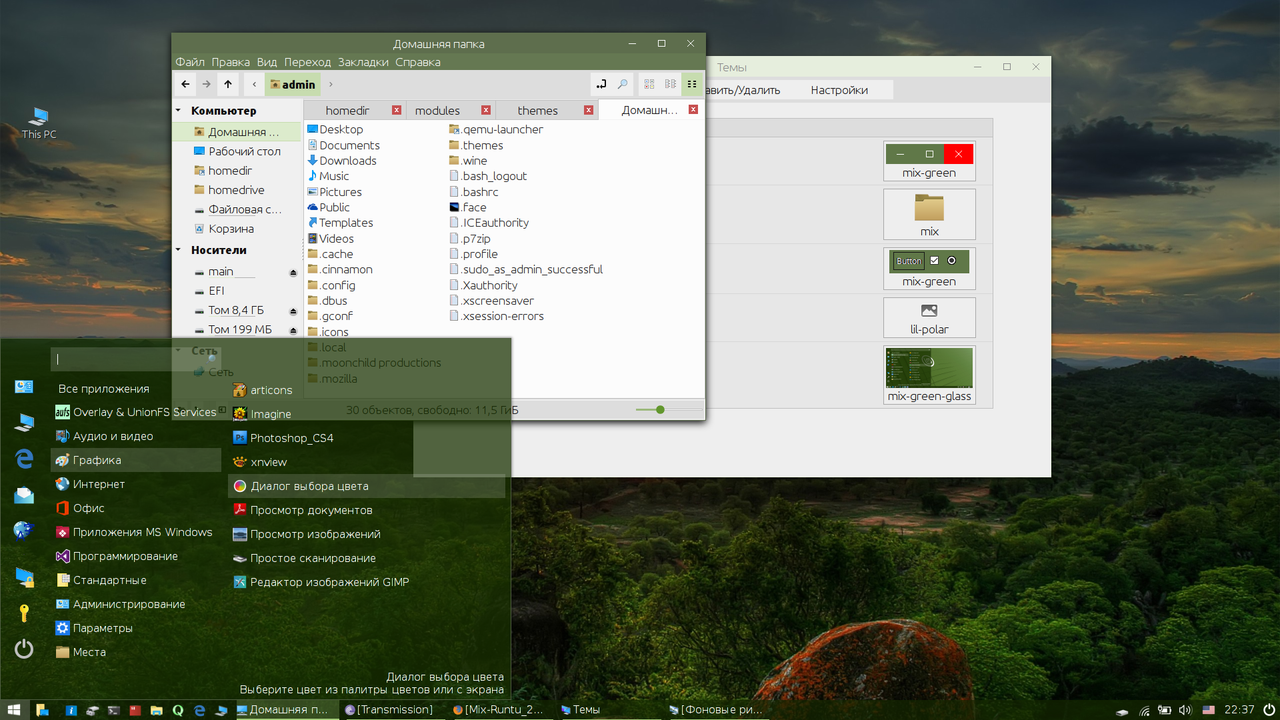This screenshot has height=720, width=1280.
Task: Open the This PC desktop icon
Action: pyautogui.click(x=39, y=124)
